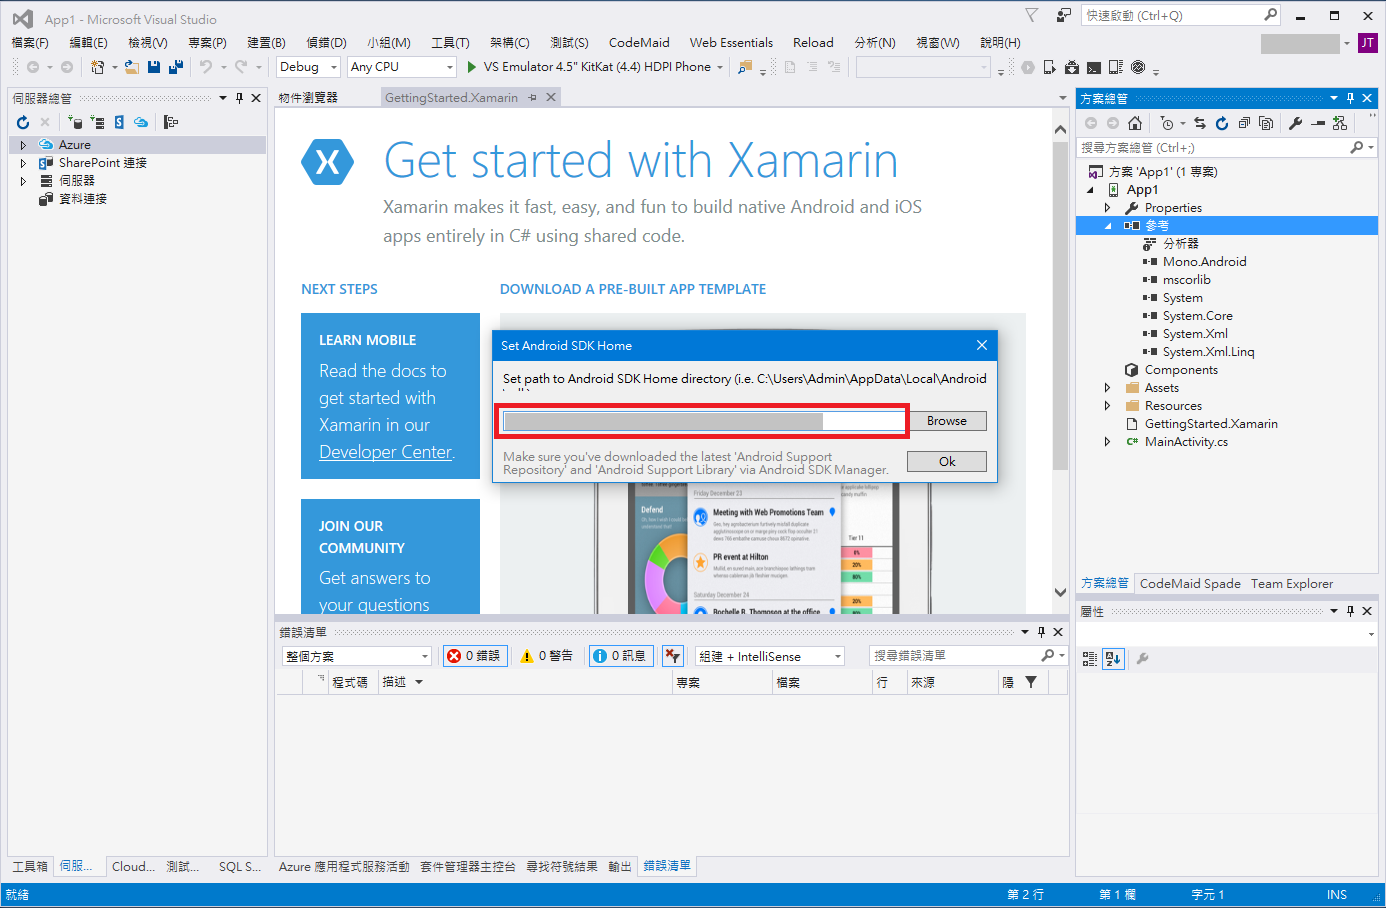
Task: Toggle auto-hide pin on Server Explorer panel
Action: click(x=239, y=98)
